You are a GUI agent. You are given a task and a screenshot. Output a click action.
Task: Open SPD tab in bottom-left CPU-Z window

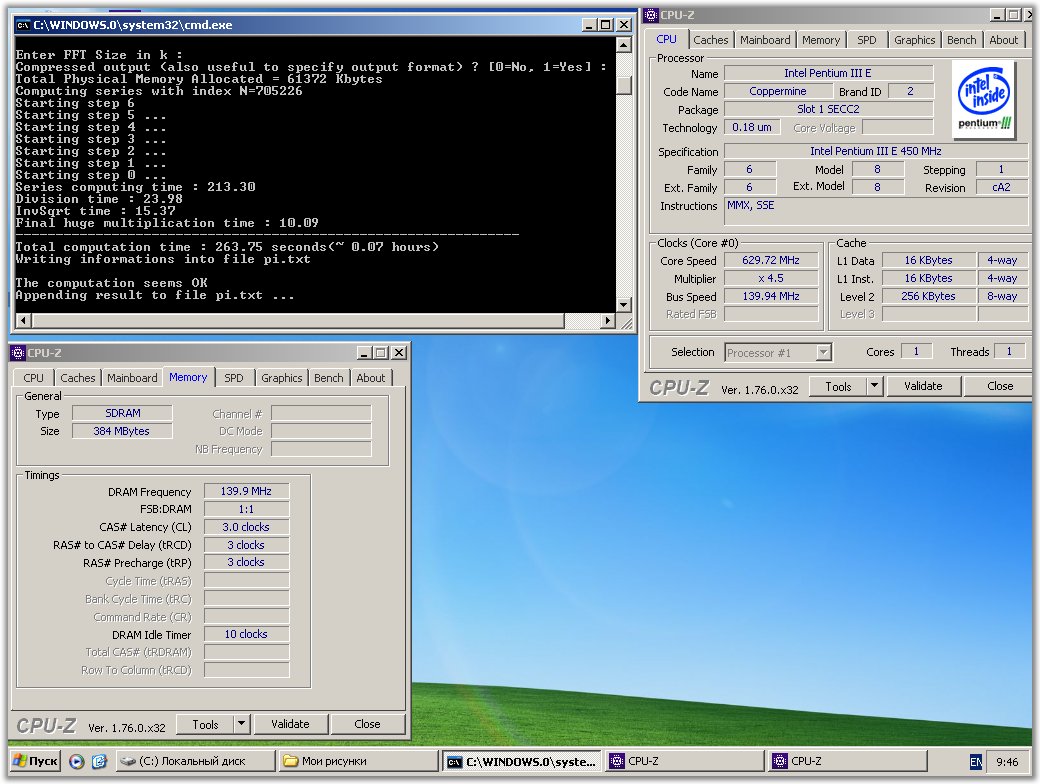233,377
